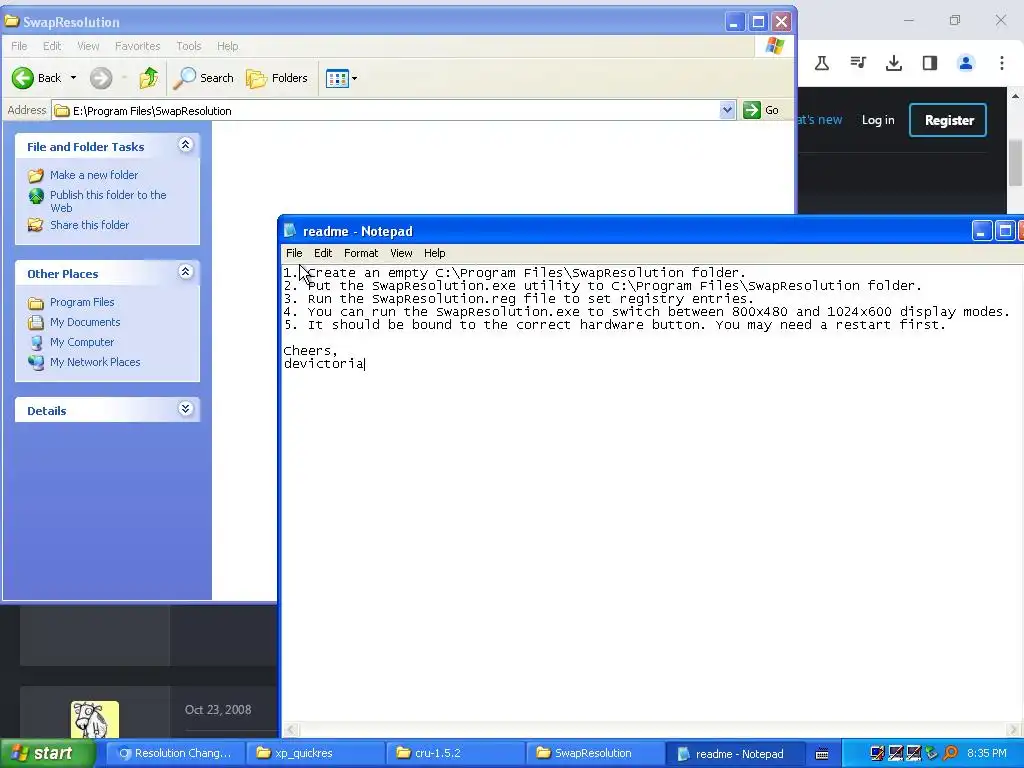Viewport: 1024px width, 768px height.
Task: Open Notepad's File menu
Action: pyautogui.click(x=294, y=253)
